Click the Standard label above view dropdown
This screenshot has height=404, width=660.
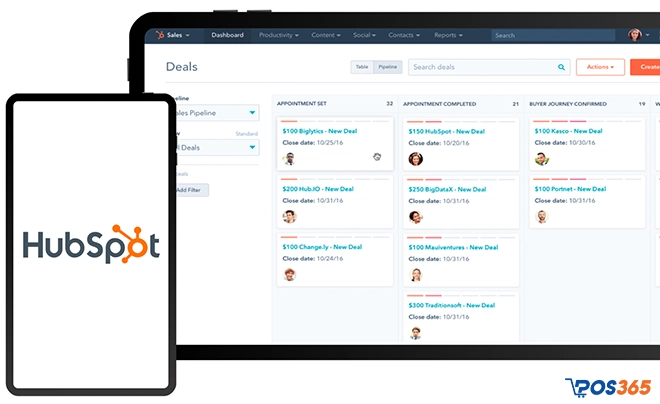(x=247, y=134)
